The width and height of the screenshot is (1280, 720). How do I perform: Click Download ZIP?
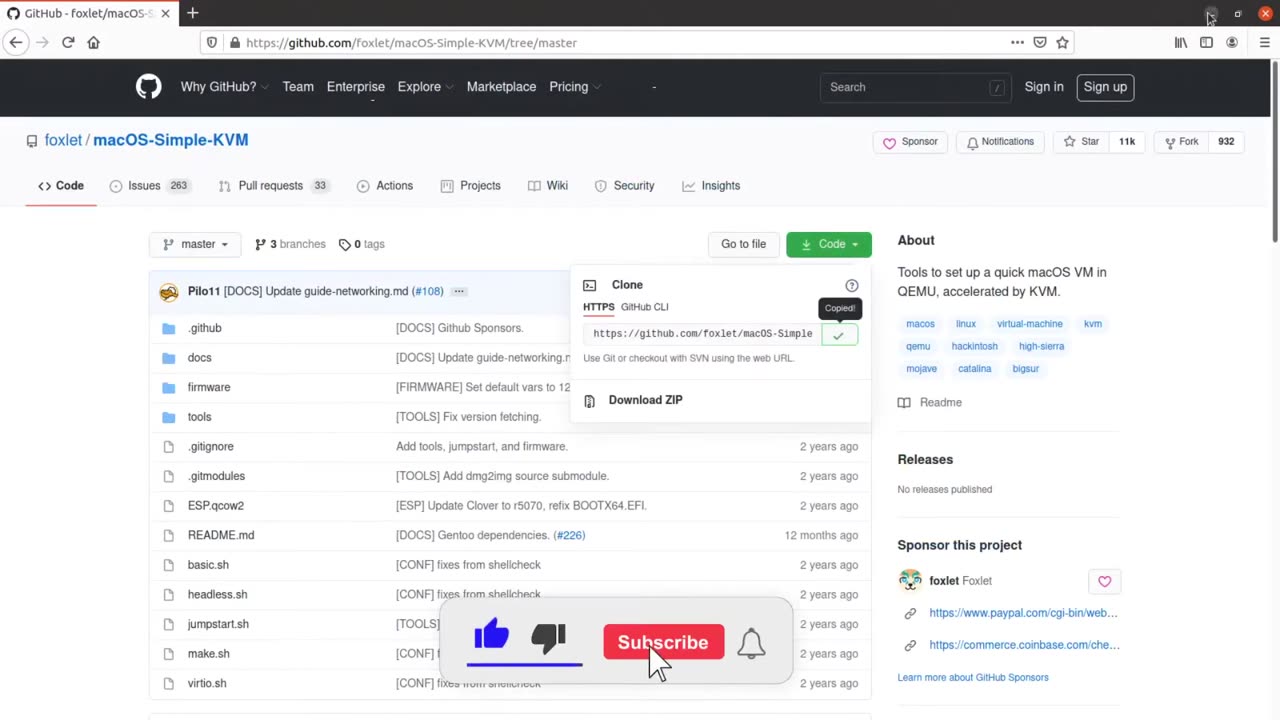645,400
